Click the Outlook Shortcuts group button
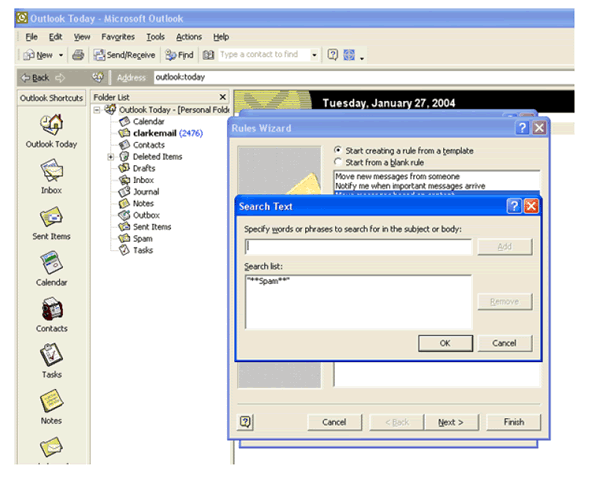Image resolution: width=600 pixels, height=478 pixels. coord(52,98)
